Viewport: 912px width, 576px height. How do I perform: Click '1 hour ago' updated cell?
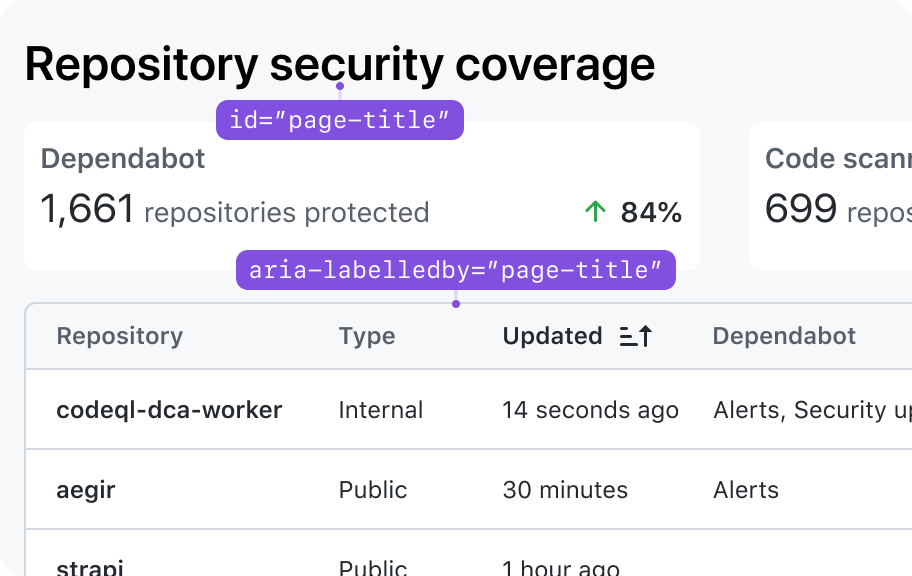point(561,568)
